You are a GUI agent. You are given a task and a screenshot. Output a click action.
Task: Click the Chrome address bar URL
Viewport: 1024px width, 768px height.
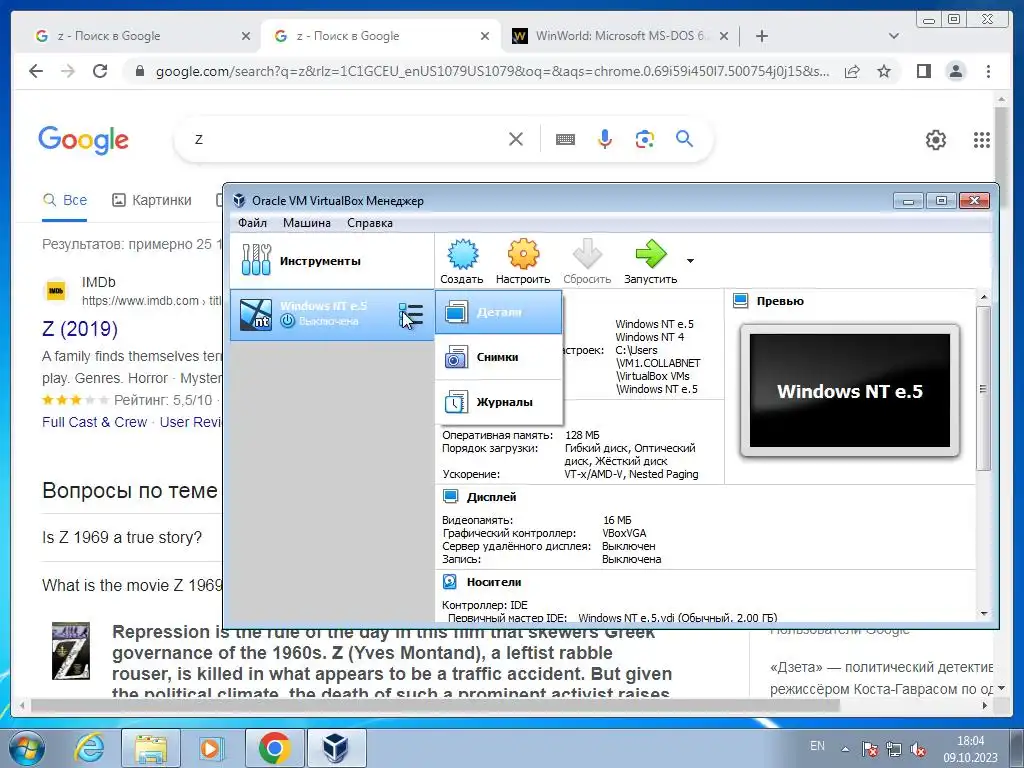(492, 71)
